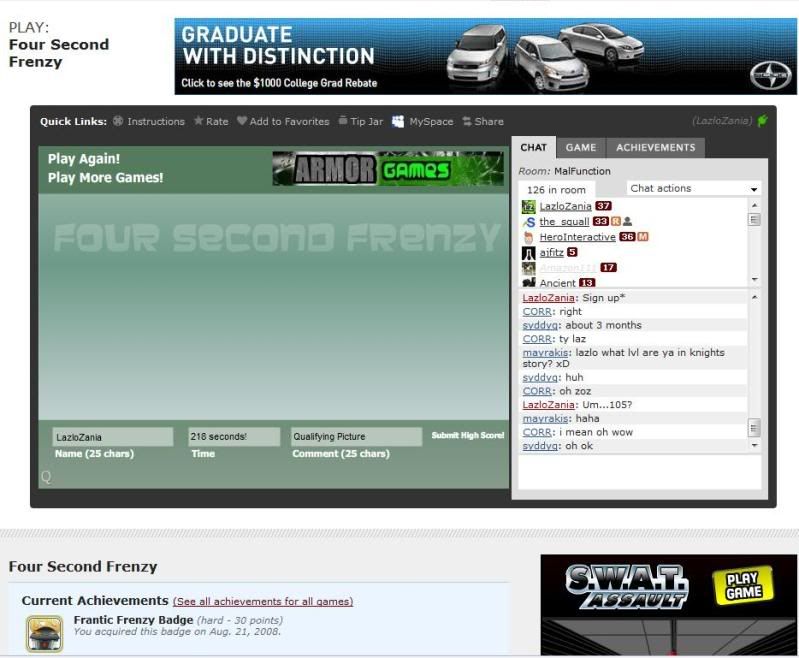Image resolution: width=799 pixels, height=658 pixels.
Task: Click Ancient's avatar icon
Action: click(528, 282)
